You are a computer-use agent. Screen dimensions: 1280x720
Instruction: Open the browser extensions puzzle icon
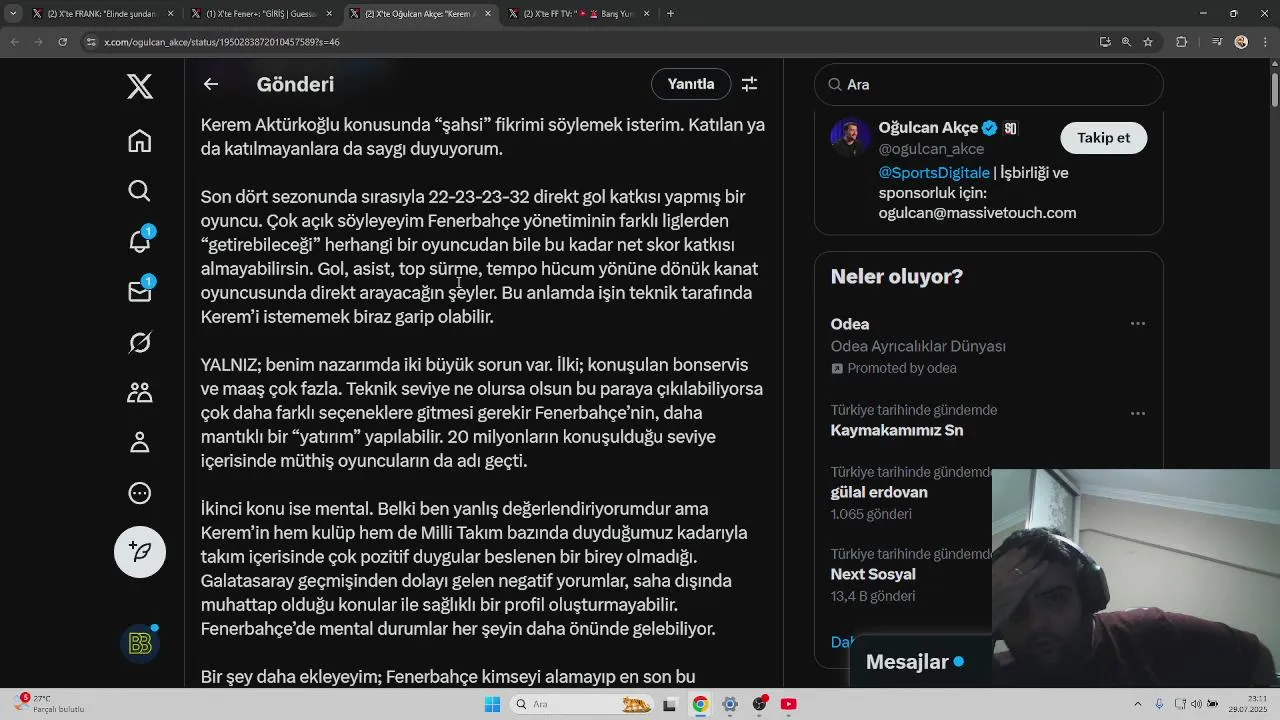pyautogui.click(x=1182, y=42)
